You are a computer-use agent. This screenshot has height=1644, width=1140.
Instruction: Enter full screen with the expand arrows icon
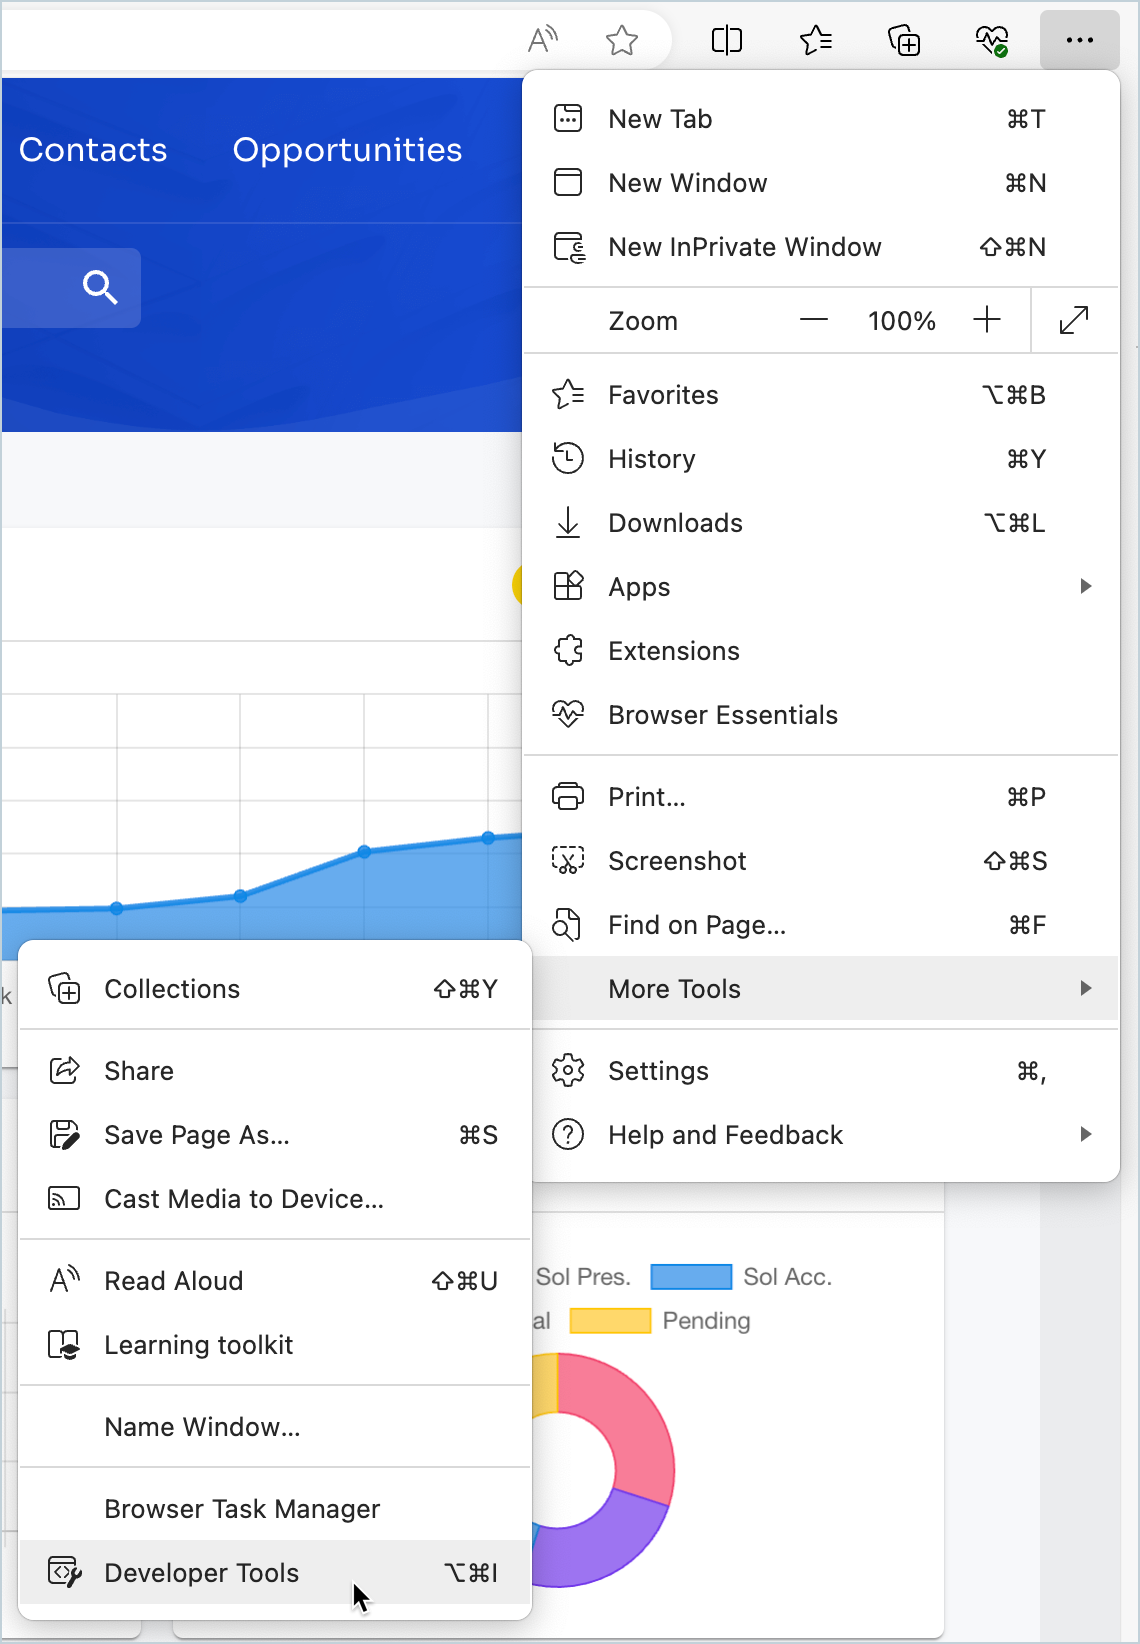[x=1074, y=320]
